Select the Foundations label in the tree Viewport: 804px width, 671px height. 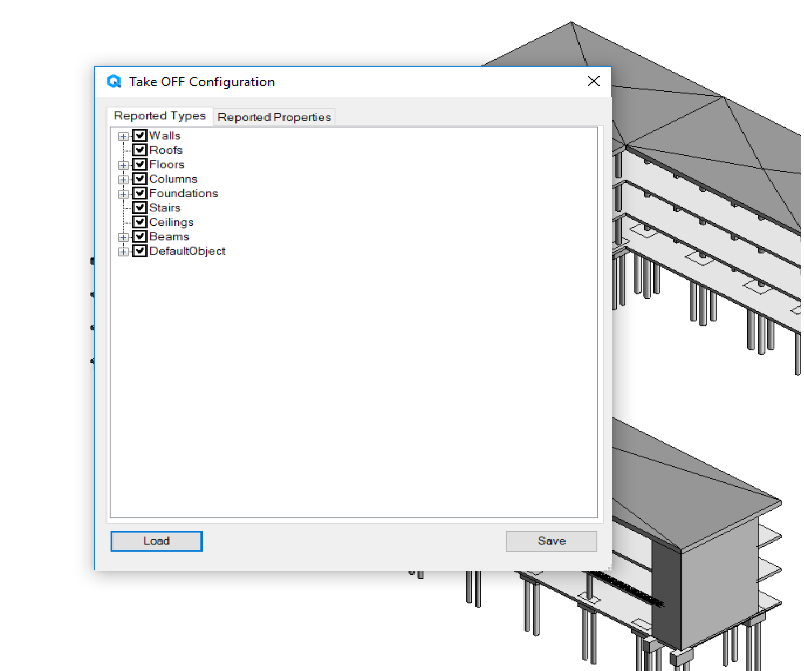pyautogui.click(x=183, y=194)
